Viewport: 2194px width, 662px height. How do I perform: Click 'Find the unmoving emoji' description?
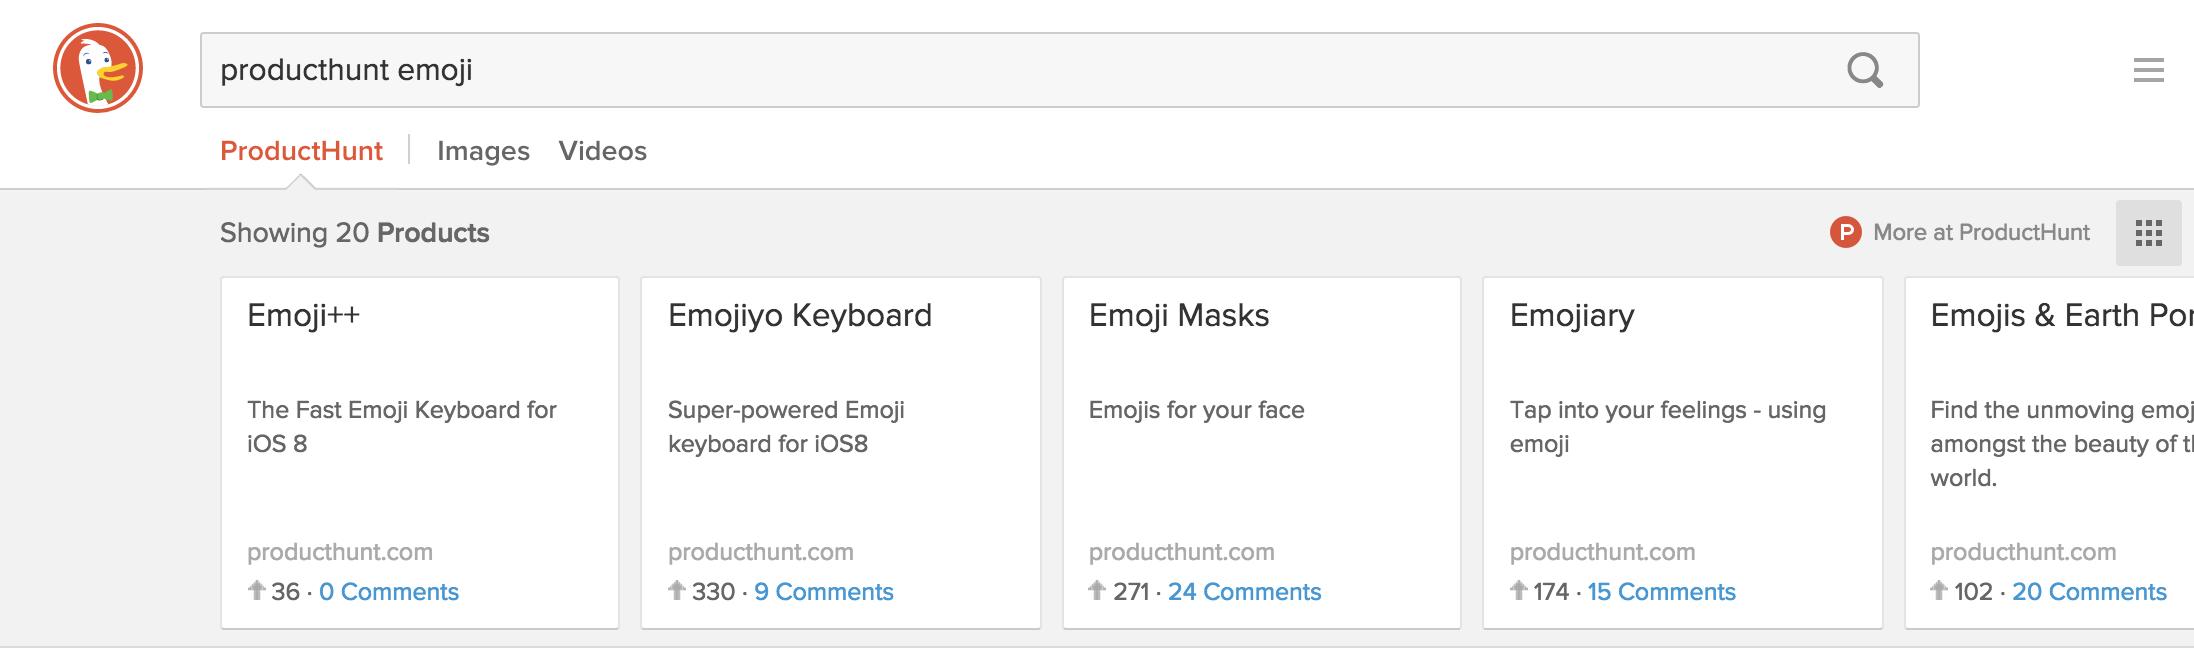click(x=2062, y=444)
